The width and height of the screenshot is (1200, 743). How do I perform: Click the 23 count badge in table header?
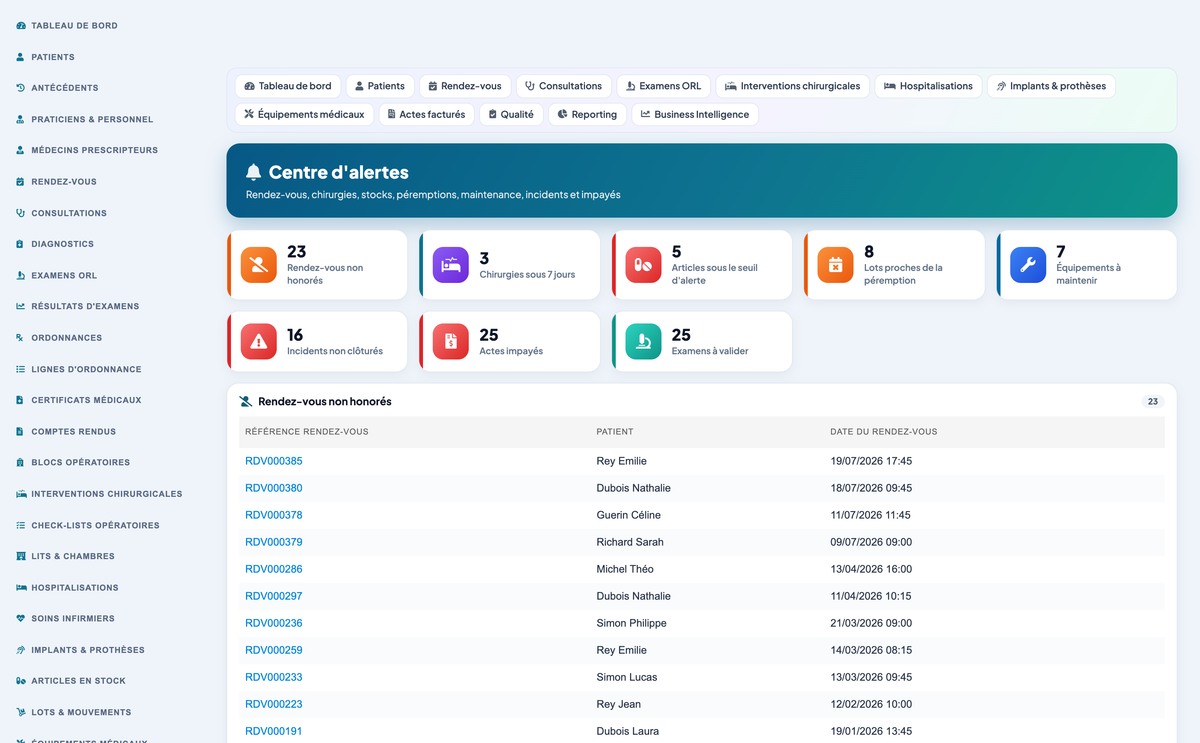coord(1153,401)
